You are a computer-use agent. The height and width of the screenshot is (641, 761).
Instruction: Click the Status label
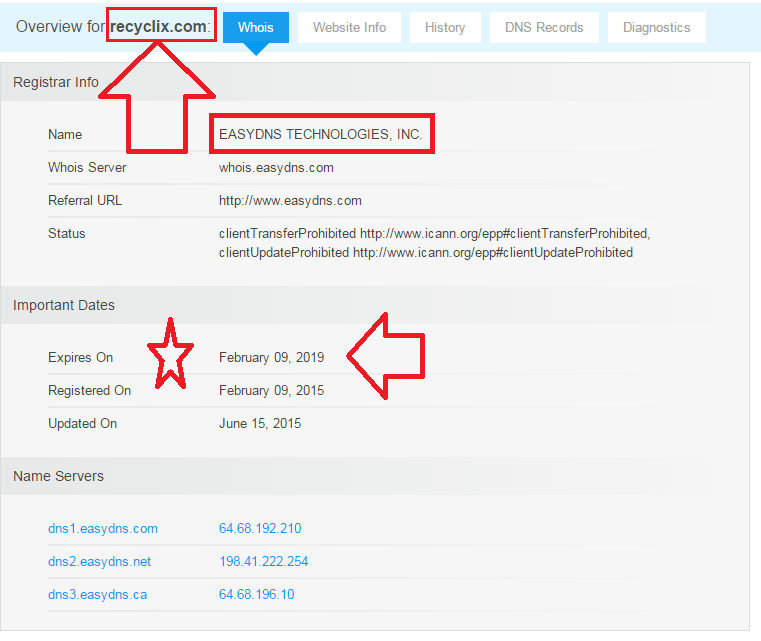[x=66, y=233]
